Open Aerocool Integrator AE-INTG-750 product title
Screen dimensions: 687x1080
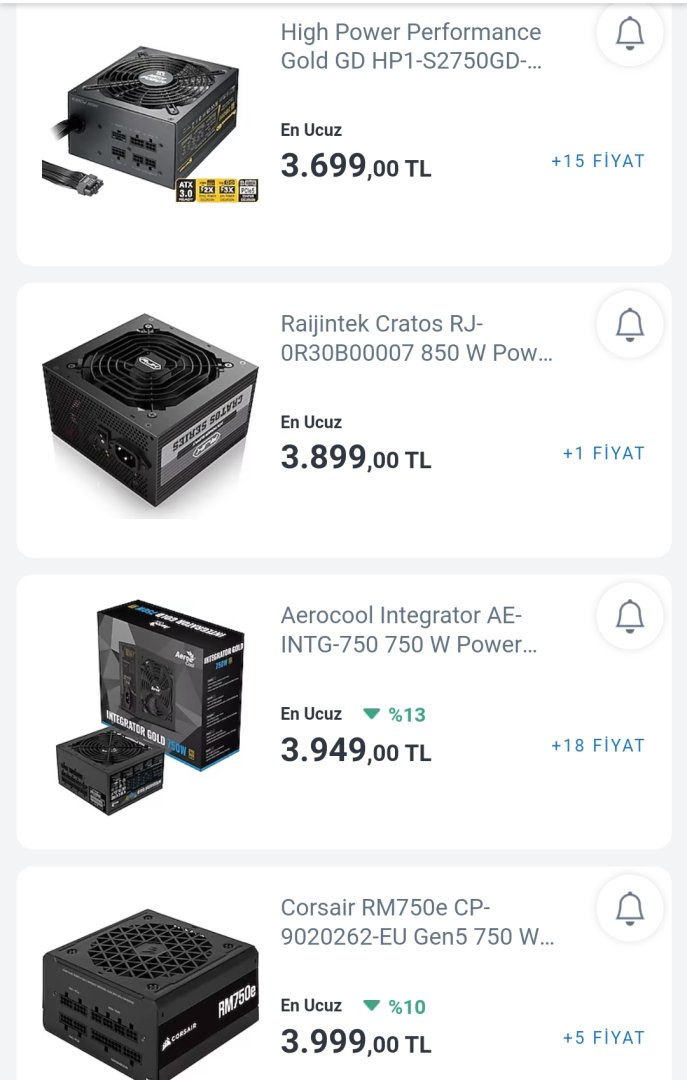click(409, 631)
